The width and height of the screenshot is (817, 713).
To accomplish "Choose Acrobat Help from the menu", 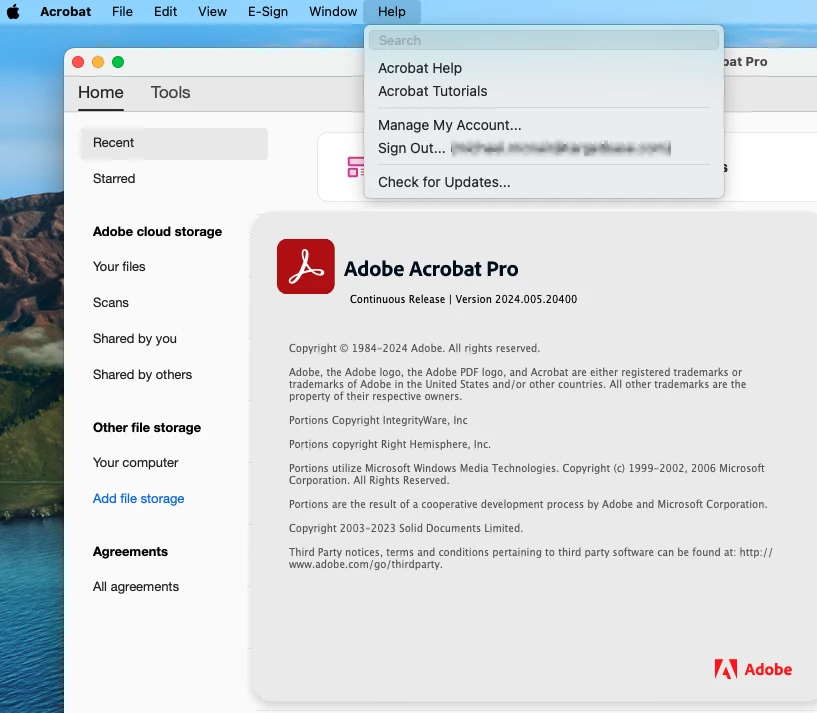I will click(x=420, y=68).
